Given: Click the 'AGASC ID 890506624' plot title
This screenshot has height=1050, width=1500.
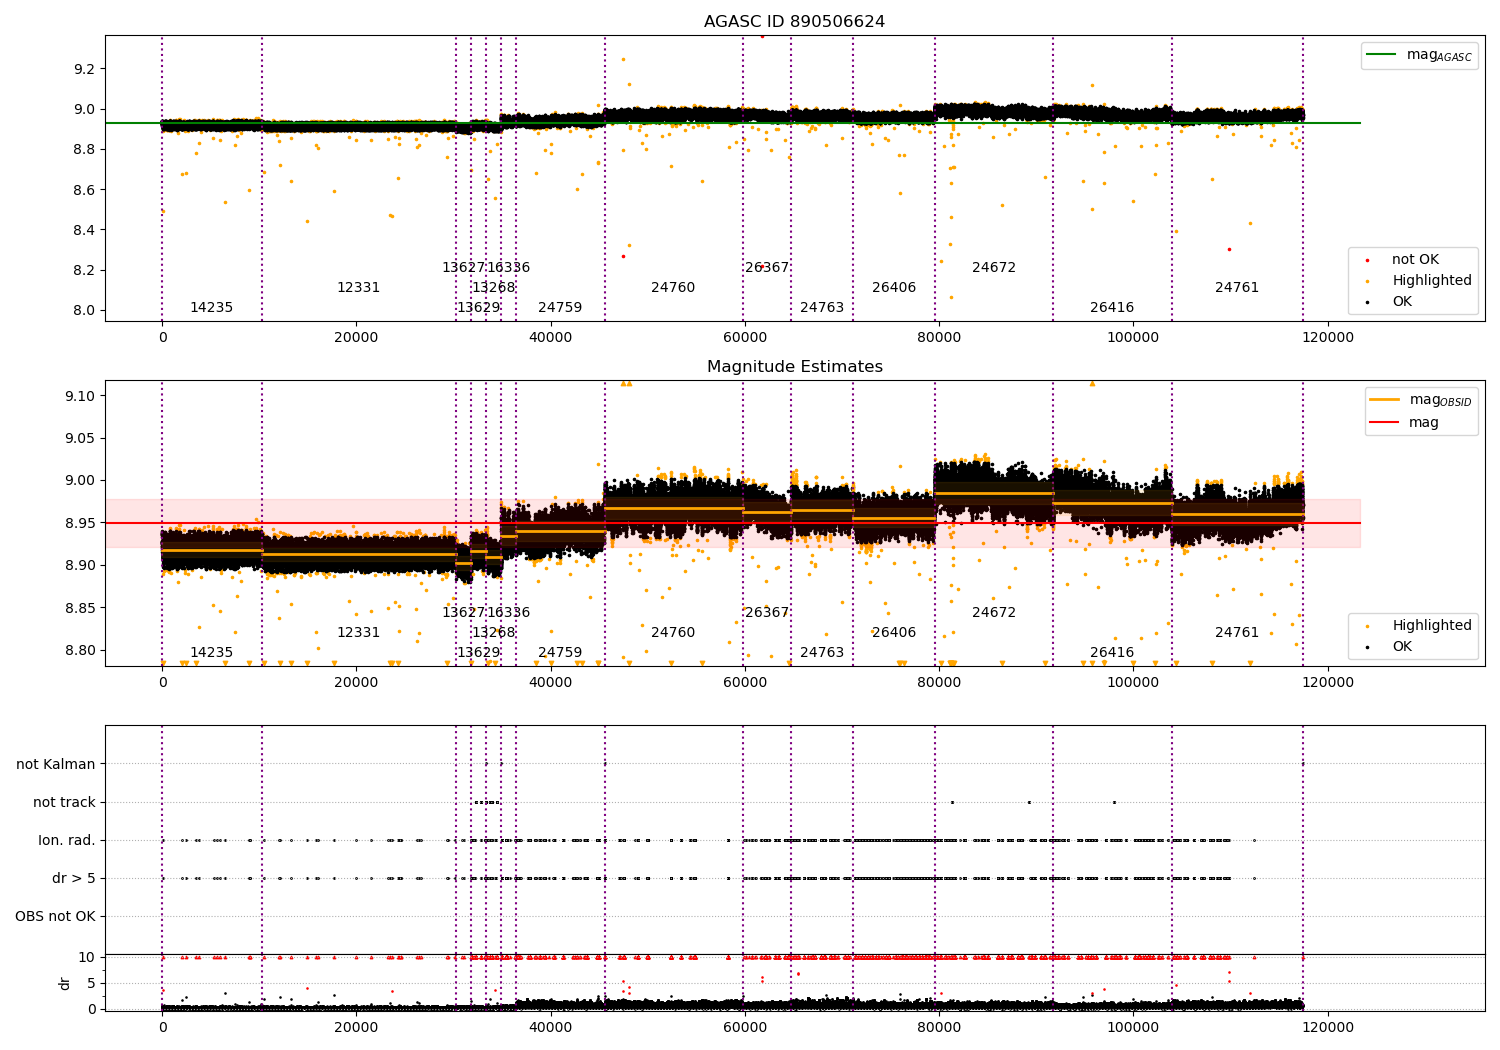Looking at the screenshot, I should tap(794, 22).
